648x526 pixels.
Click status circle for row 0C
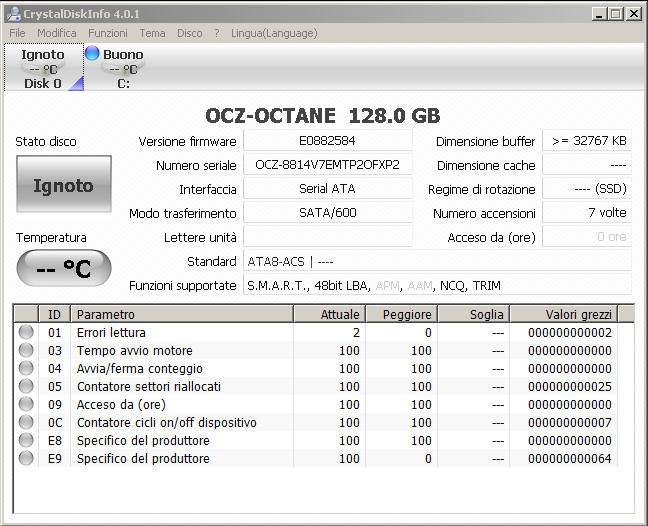pyautogui.click(x=26, y=422)
